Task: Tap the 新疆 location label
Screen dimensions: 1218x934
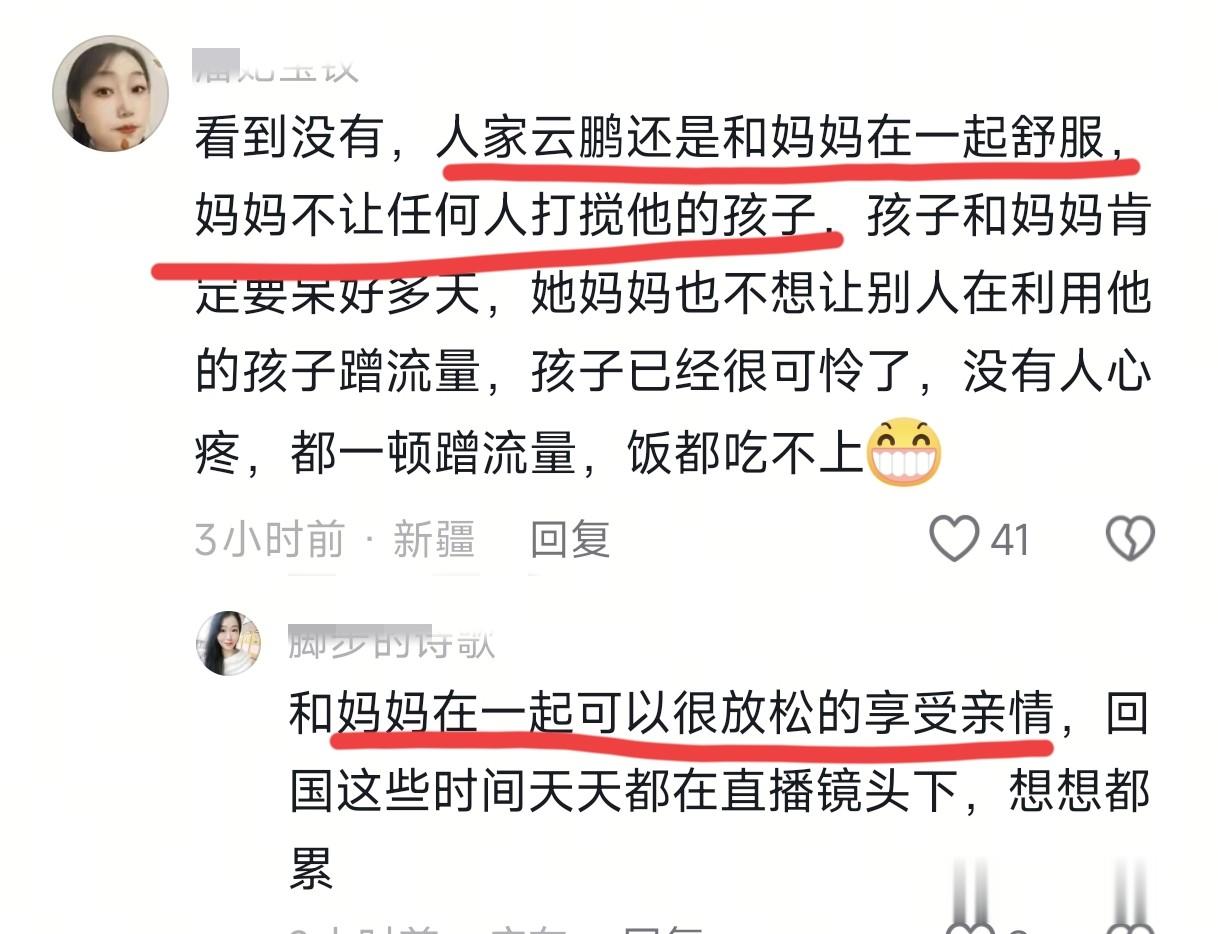Action: (433, 540)
